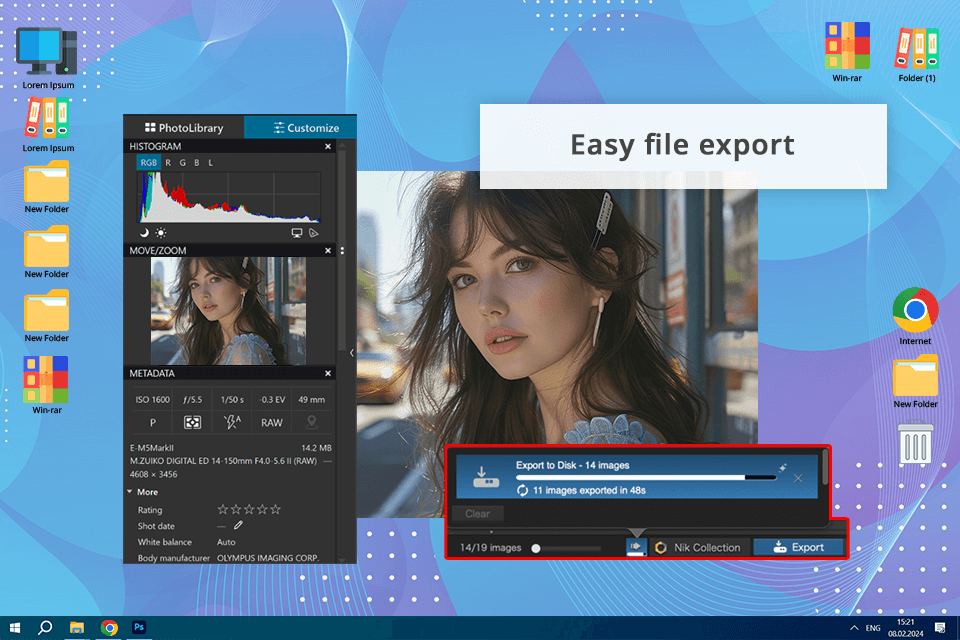Viewport: 960px width, 640px height.
Task: Click the 14.2 MB file size
Action: coord(317,448)
